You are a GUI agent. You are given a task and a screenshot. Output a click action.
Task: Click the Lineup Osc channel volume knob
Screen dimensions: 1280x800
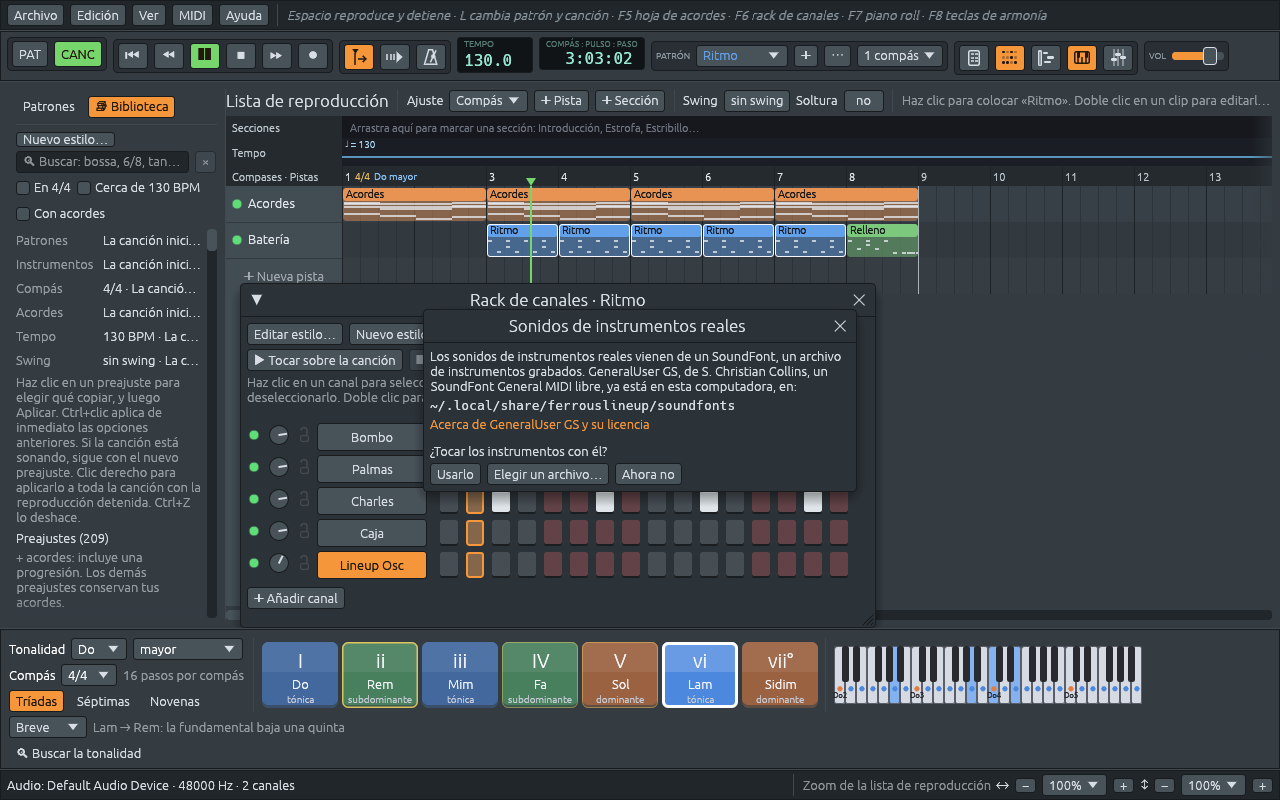coord(279,565)
